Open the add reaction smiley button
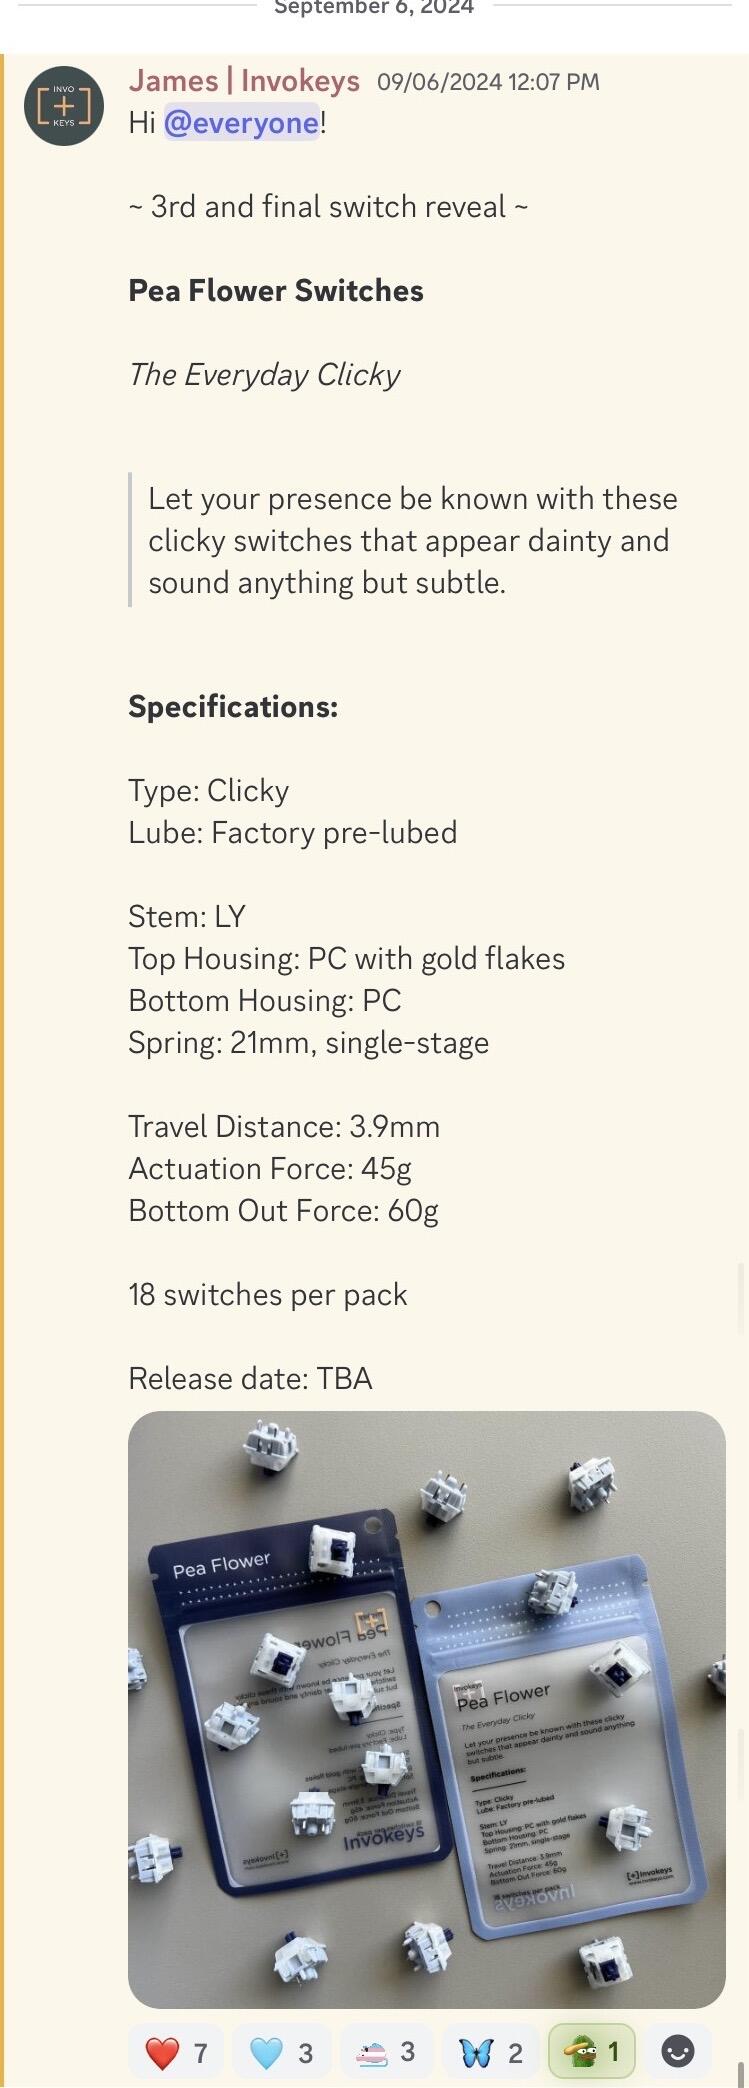Screen dimensions: 749x2088 pos(678,2053)
